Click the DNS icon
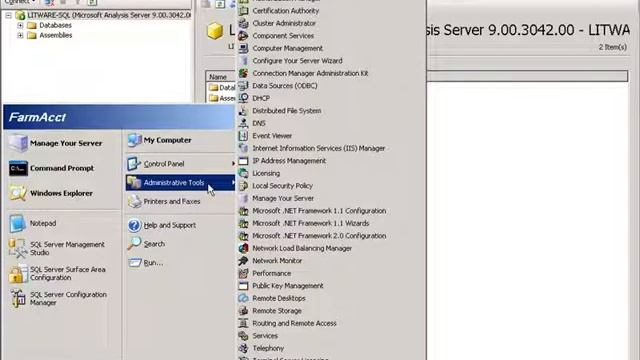 click(x=243, y=123)
